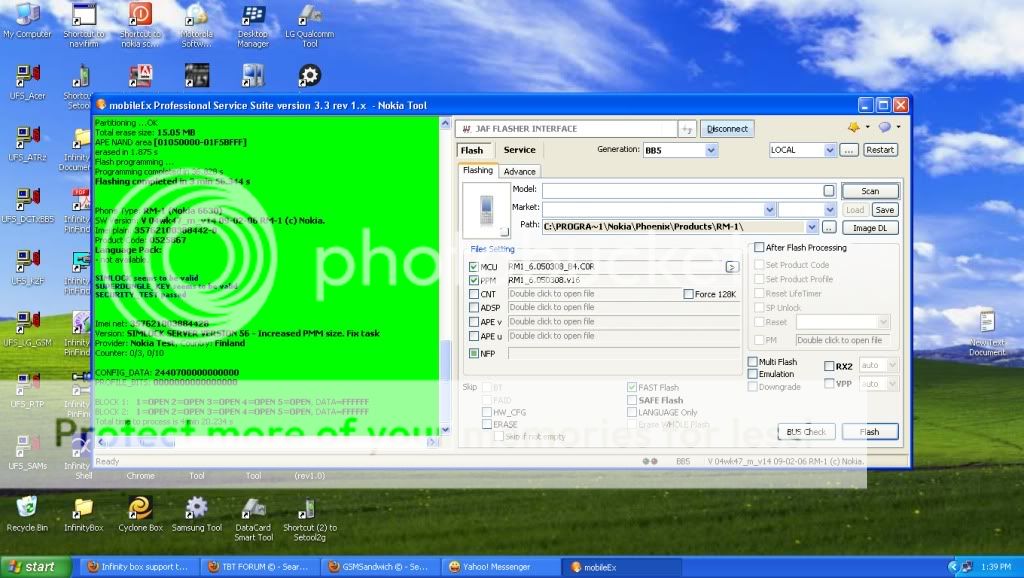Select the LG Qualcomm Tool desktop icon

[310, 25]
